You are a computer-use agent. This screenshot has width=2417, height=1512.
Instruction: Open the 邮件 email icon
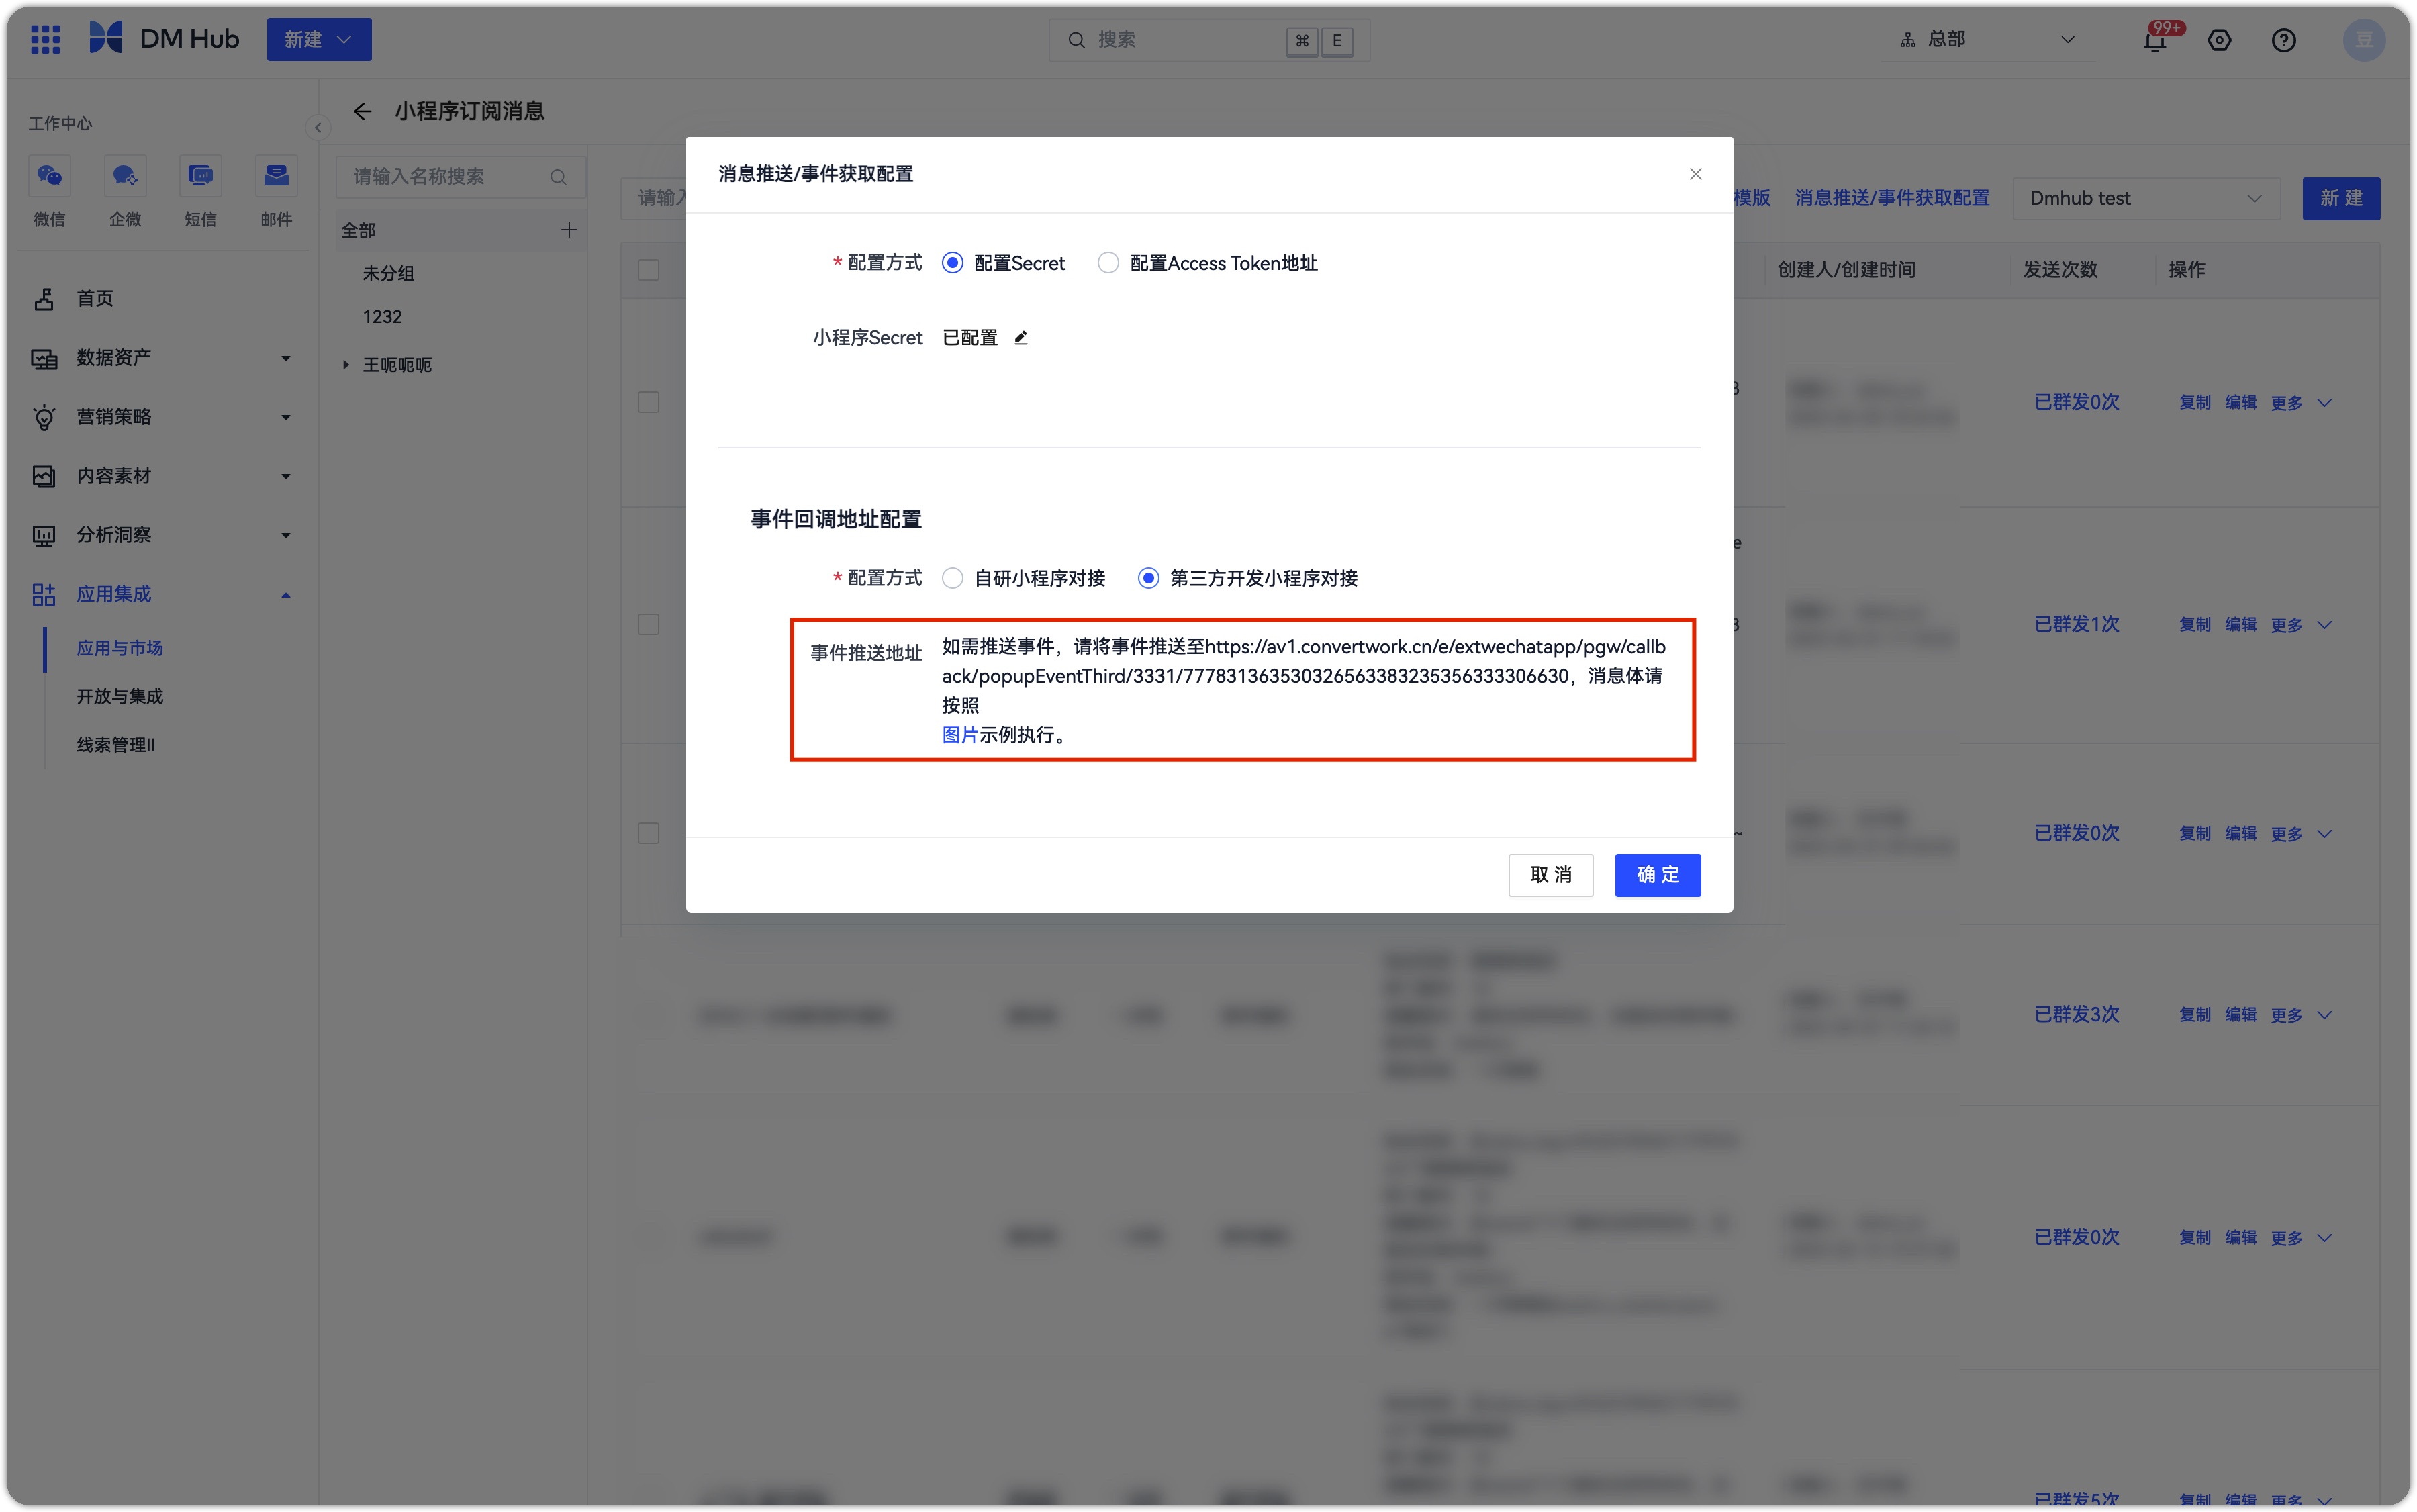276,177
